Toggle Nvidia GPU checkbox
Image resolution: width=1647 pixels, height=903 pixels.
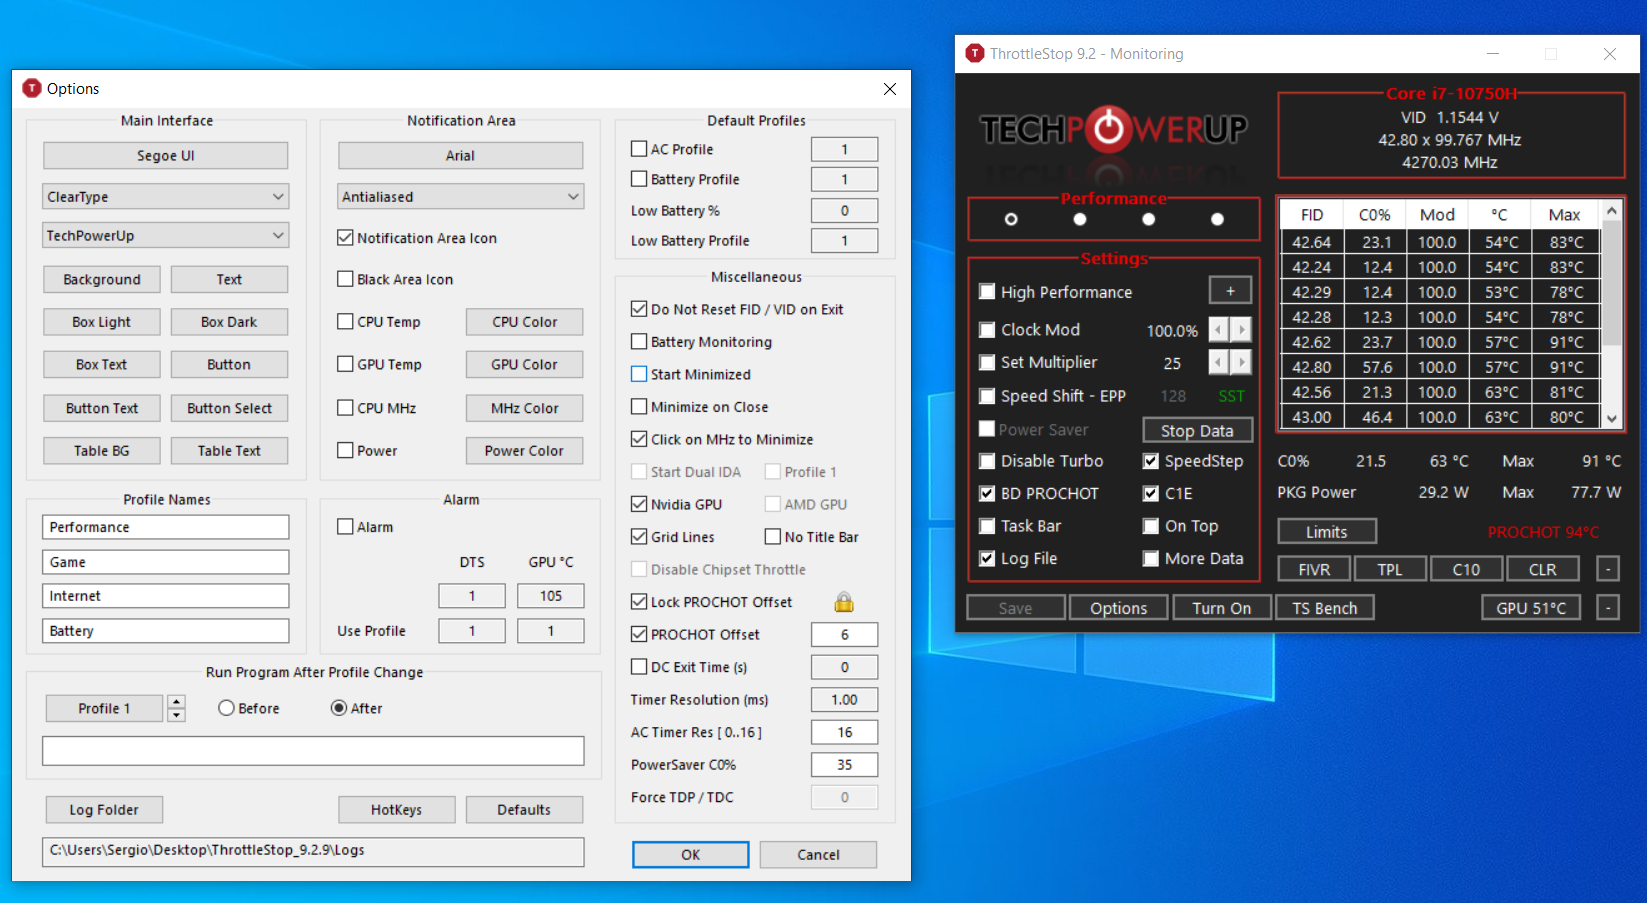pyautogui.click(x=639, y=504)
